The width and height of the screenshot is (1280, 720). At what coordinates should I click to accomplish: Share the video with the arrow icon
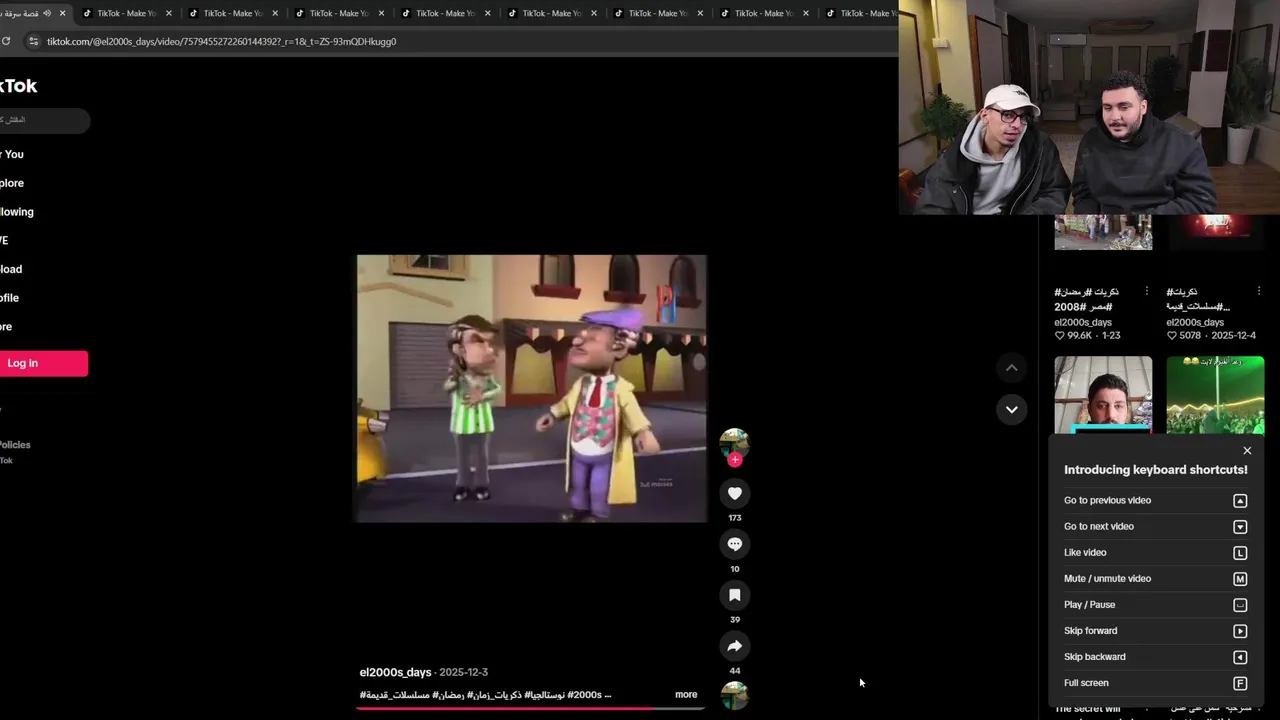[x=734, y=646]
